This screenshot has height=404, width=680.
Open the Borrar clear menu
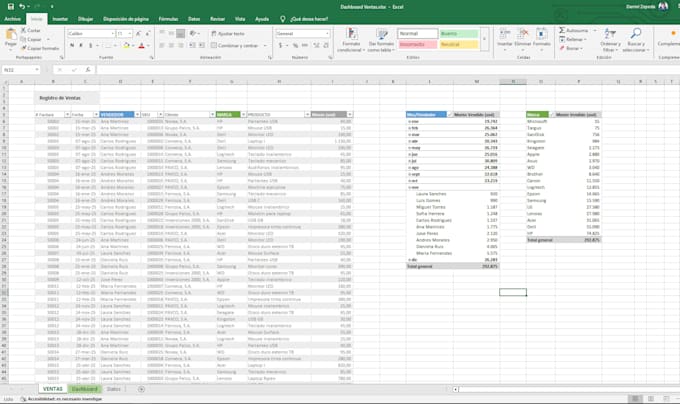(571, 48)
